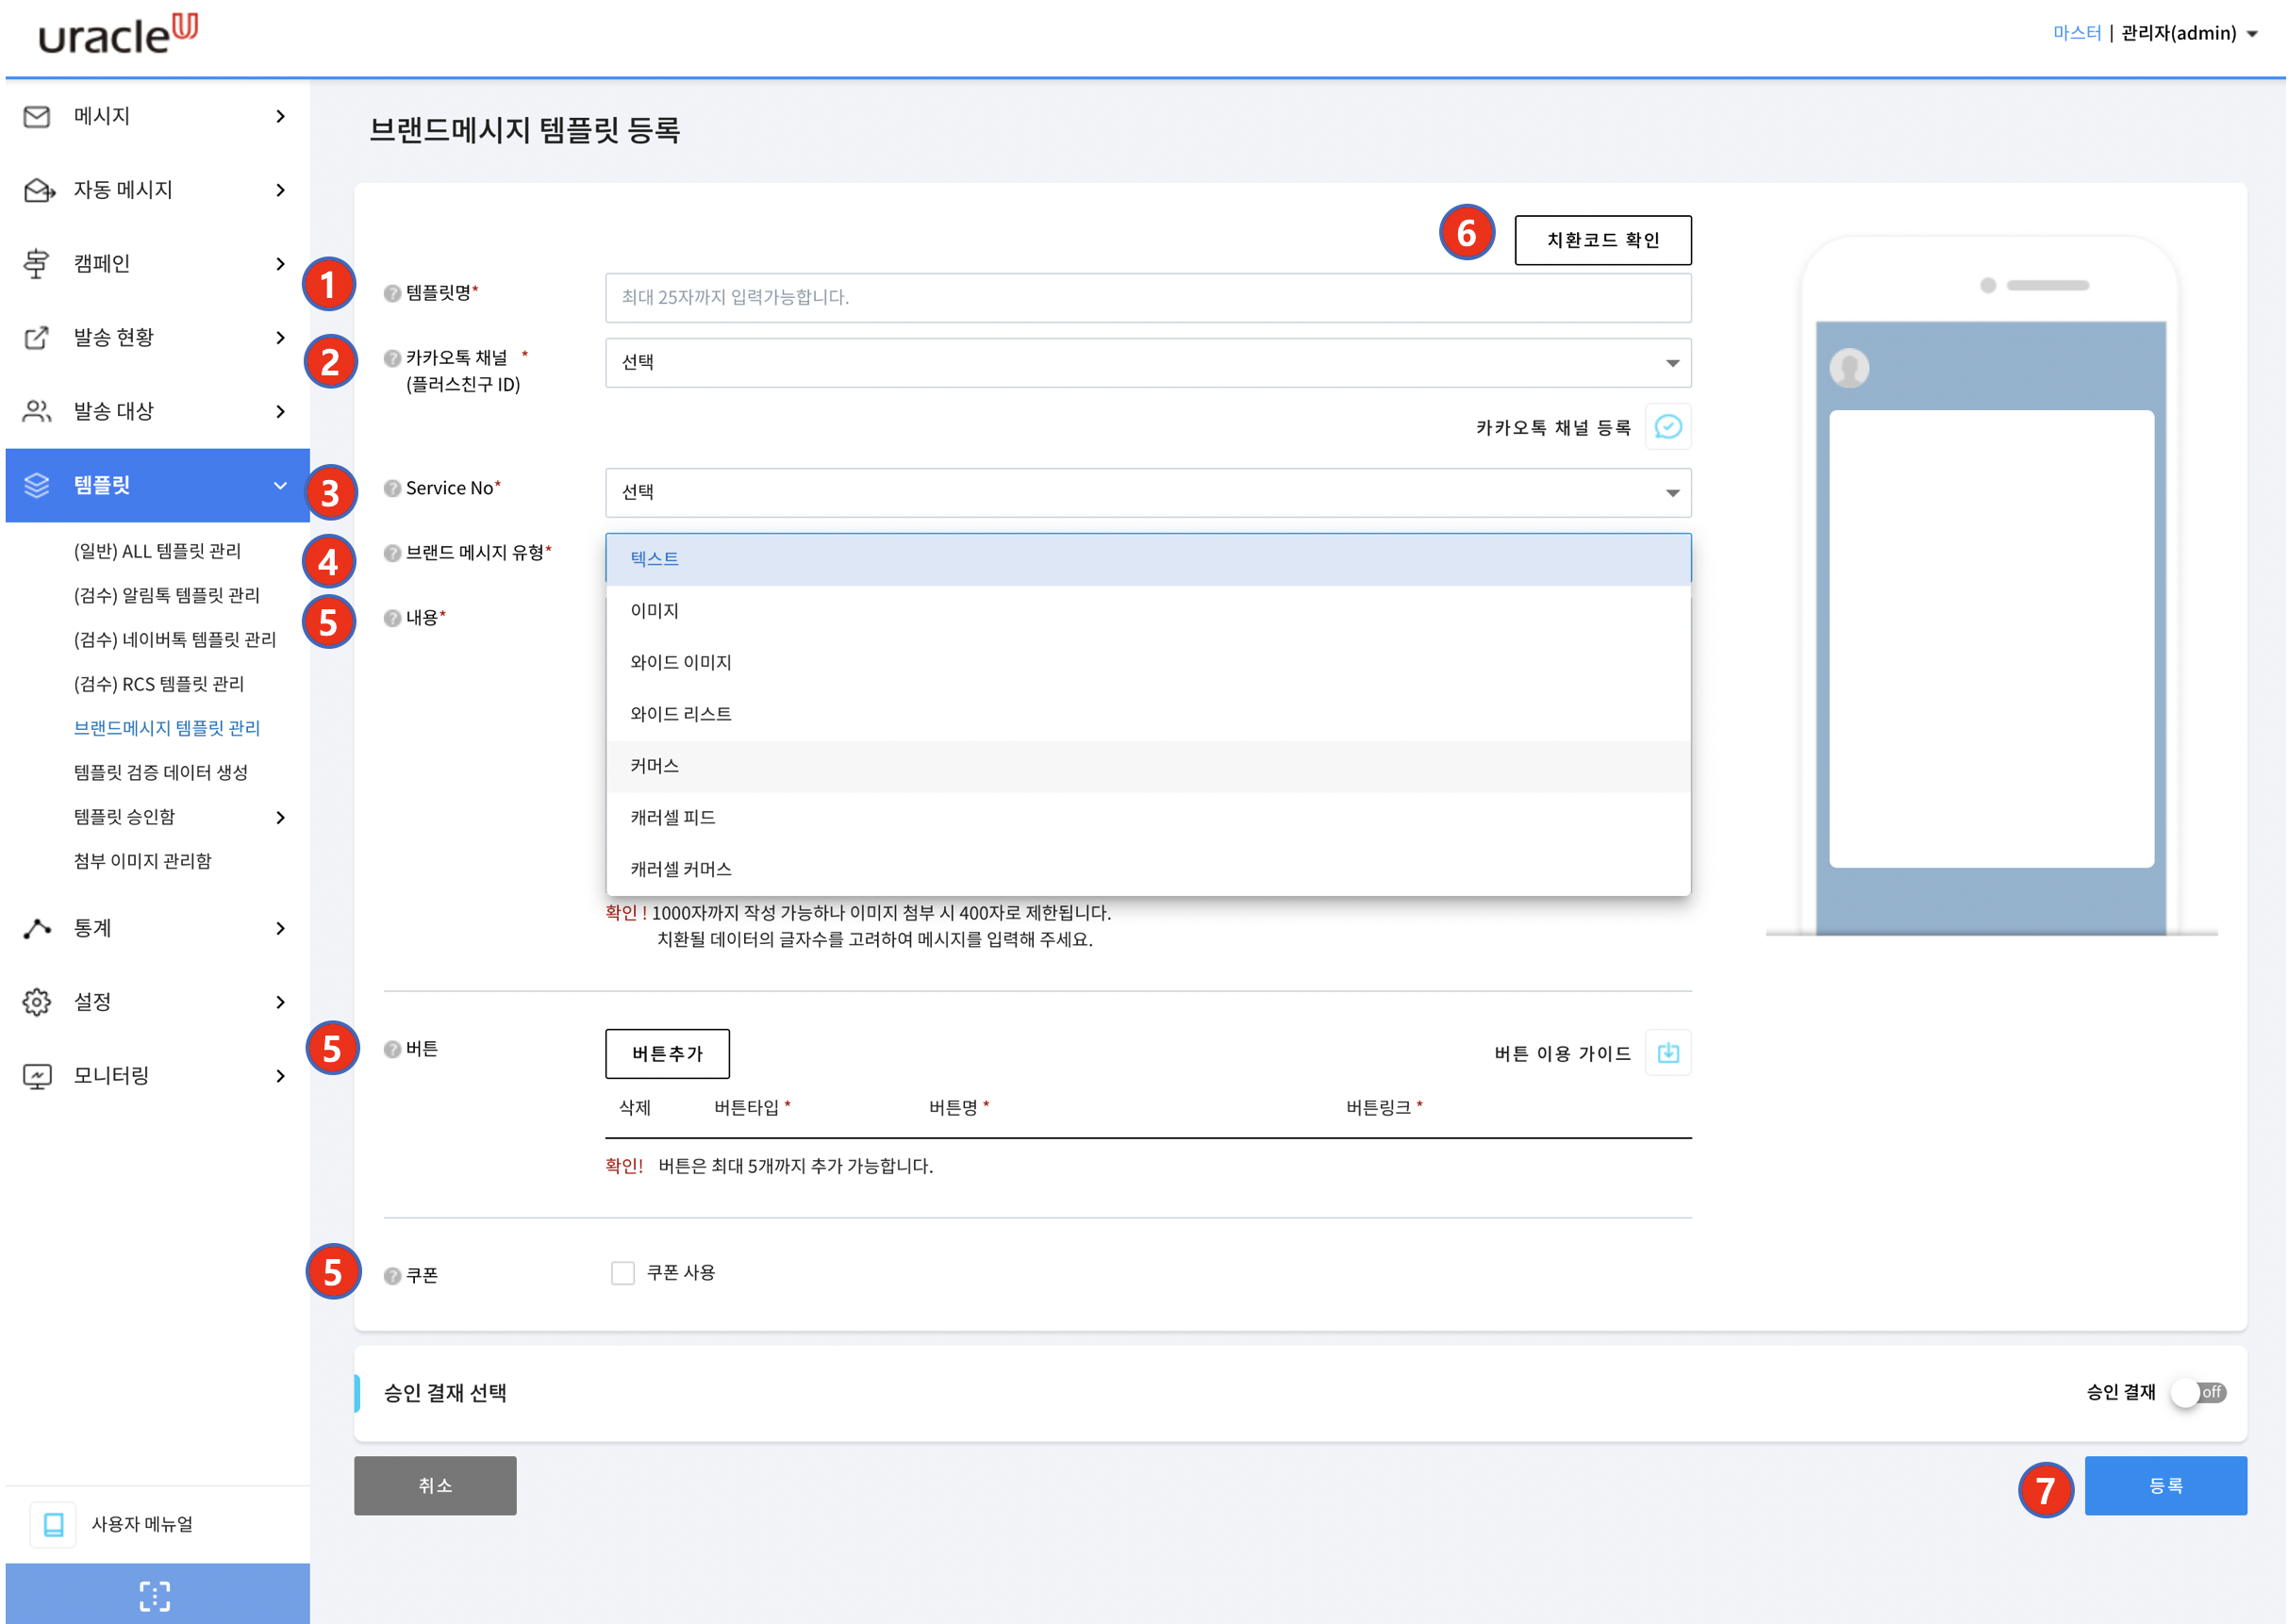Click the help icon next to 템플릿명
2288x1624 pixels.
(392, 293)
